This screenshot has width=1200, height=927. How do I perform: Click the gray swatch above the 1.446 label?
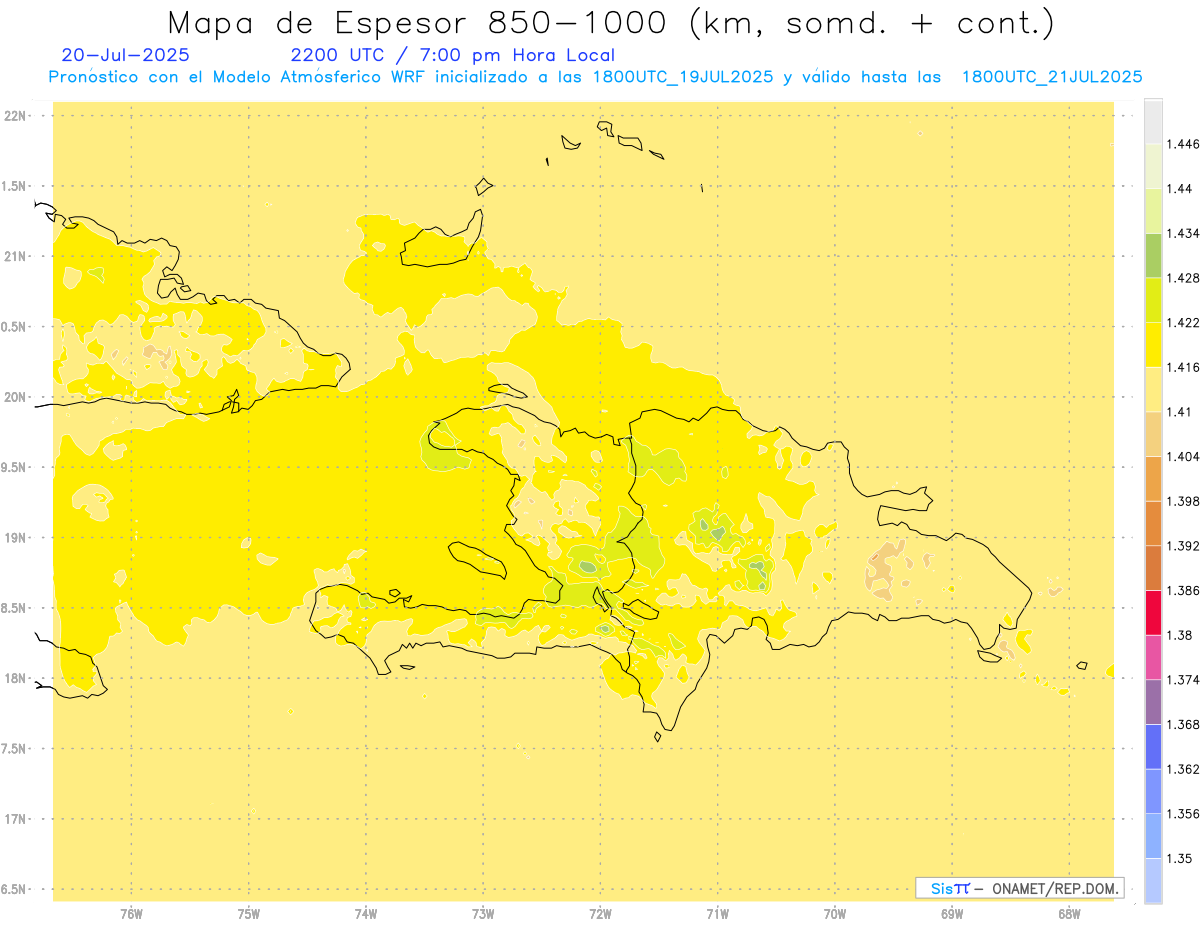tap(1153, 122)
